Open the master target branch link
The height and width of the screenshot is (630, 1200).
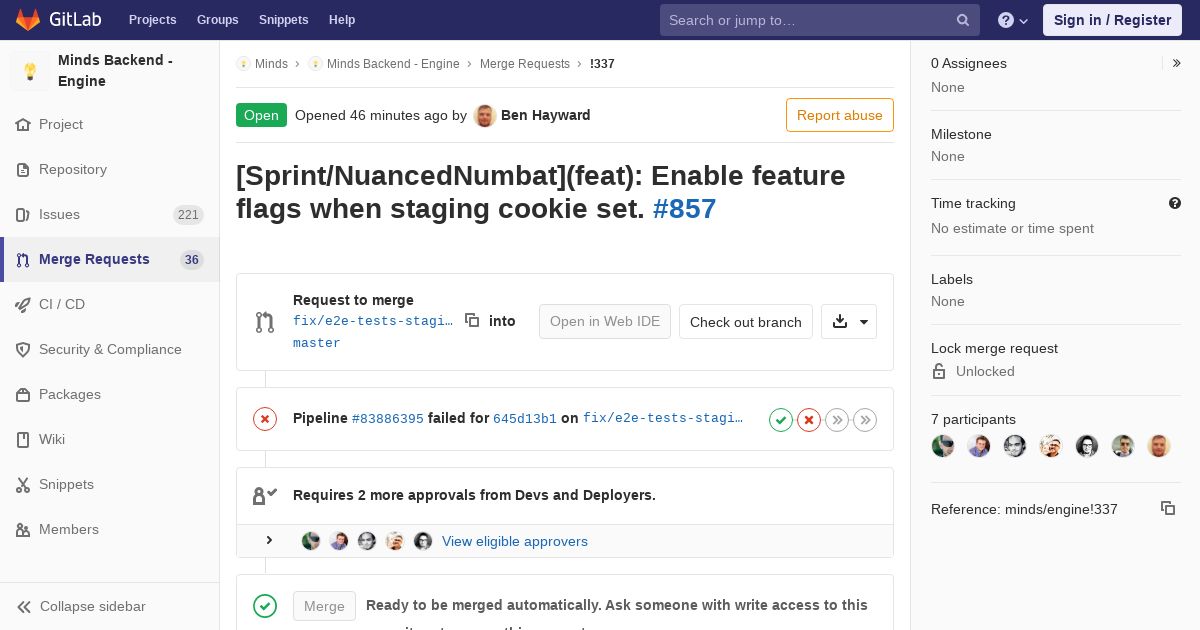click(317, 343)
